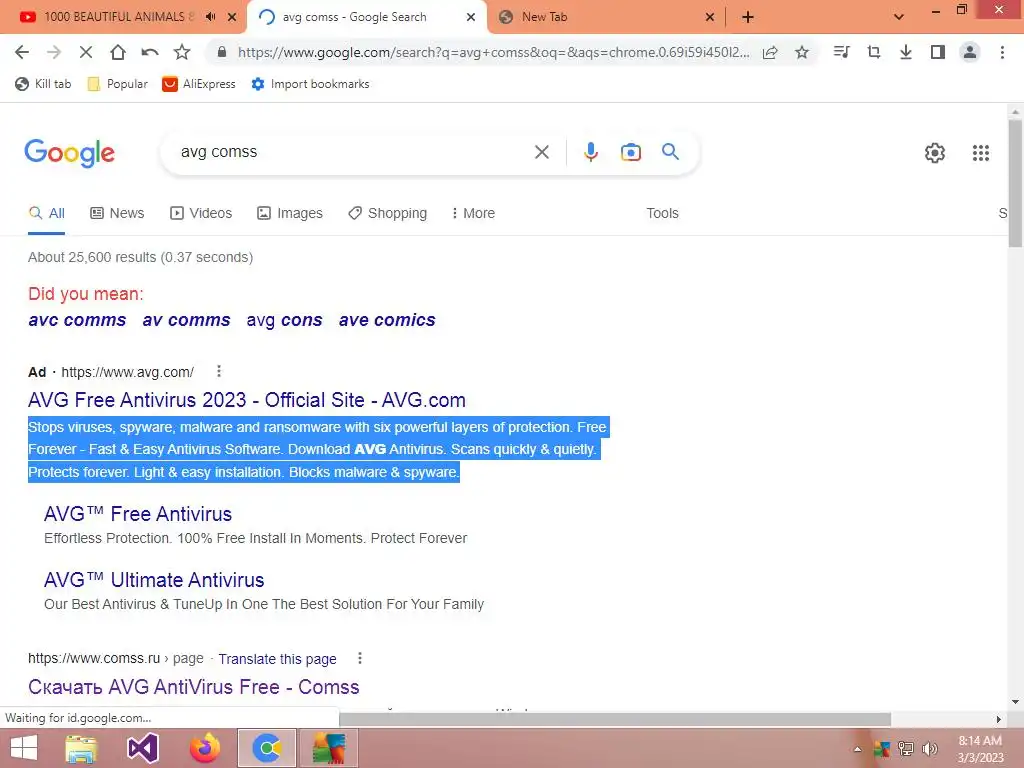Image resolution: width=1024 pixels, height=768 pixels.
Task: Share this page from address bar
Action: (770, 52)
